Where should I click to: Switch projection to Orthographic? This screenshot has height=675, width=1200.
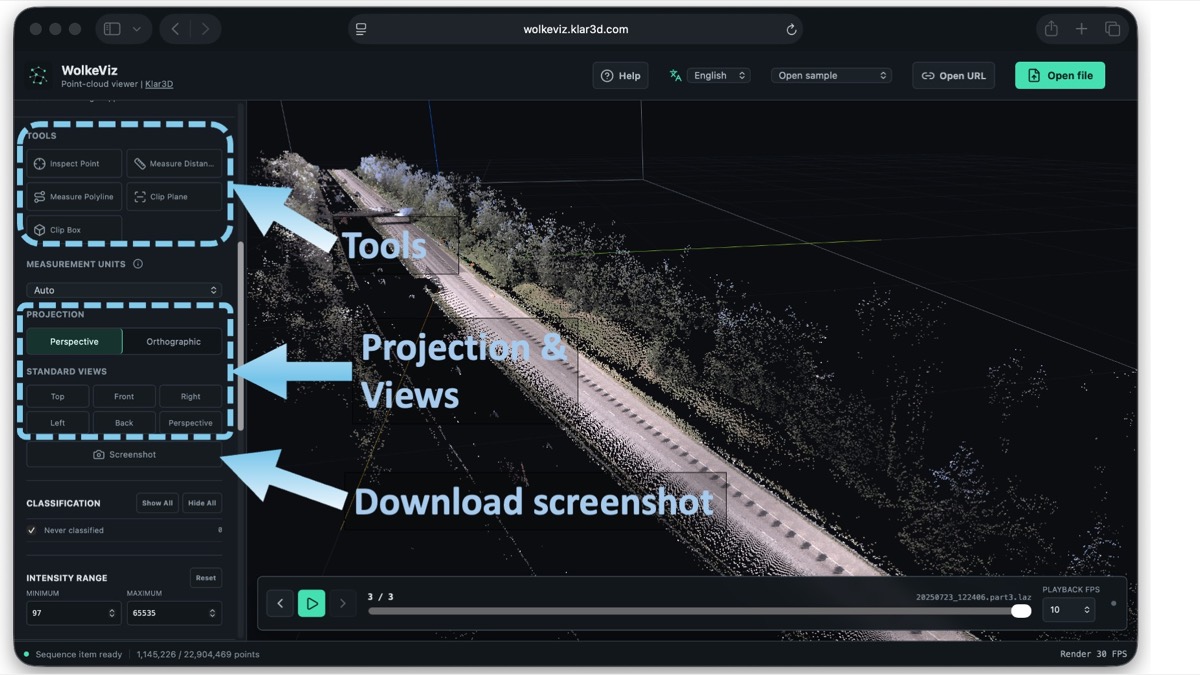(x=173, y=341)
